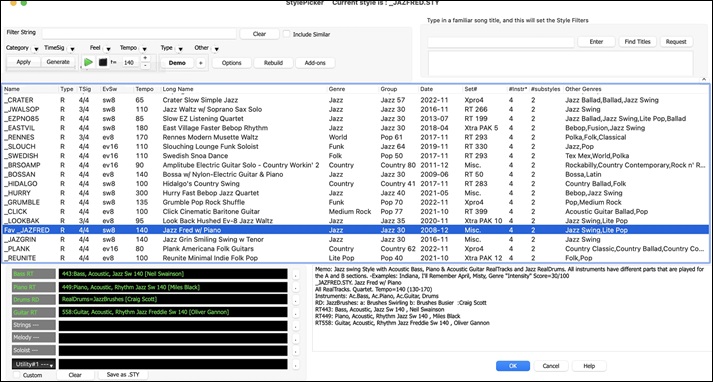Open Help for the StylePicker
713x382 pixels.
pyautogui.click(x=589, y=366)
